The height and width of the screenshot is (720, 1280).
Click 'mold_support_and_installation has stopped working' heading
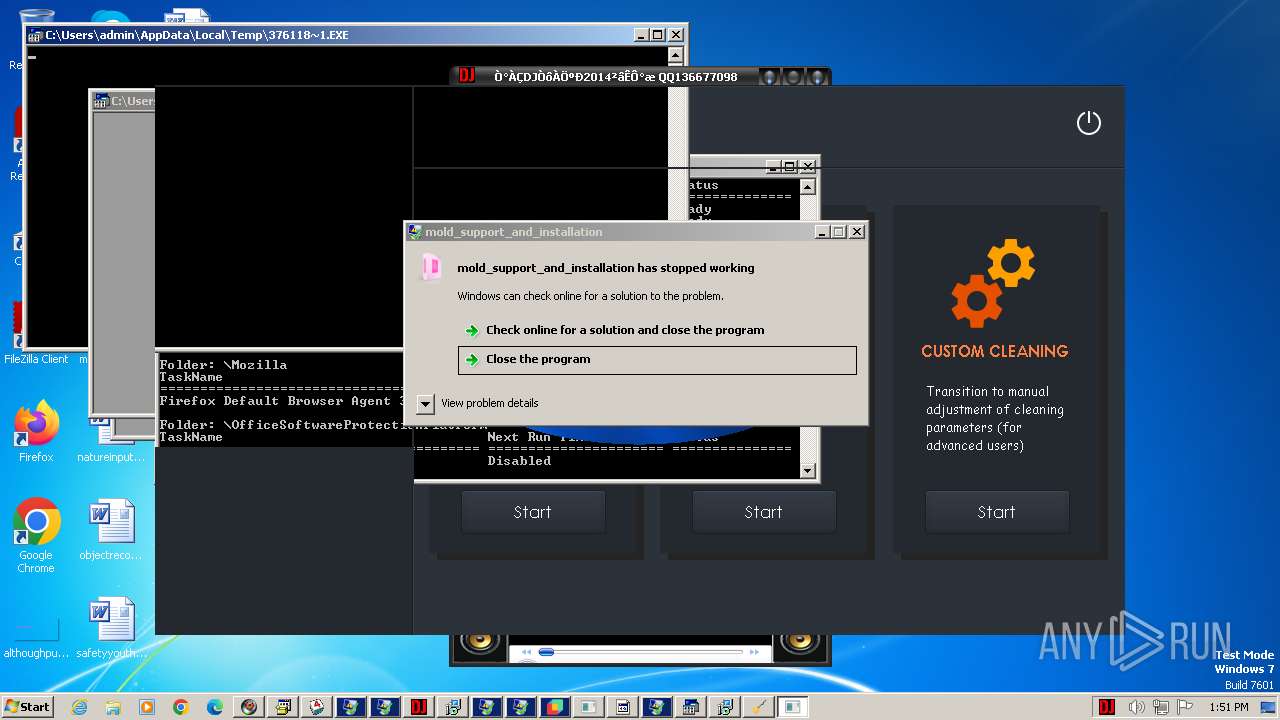pyautogui.click(x=606, y=268)
